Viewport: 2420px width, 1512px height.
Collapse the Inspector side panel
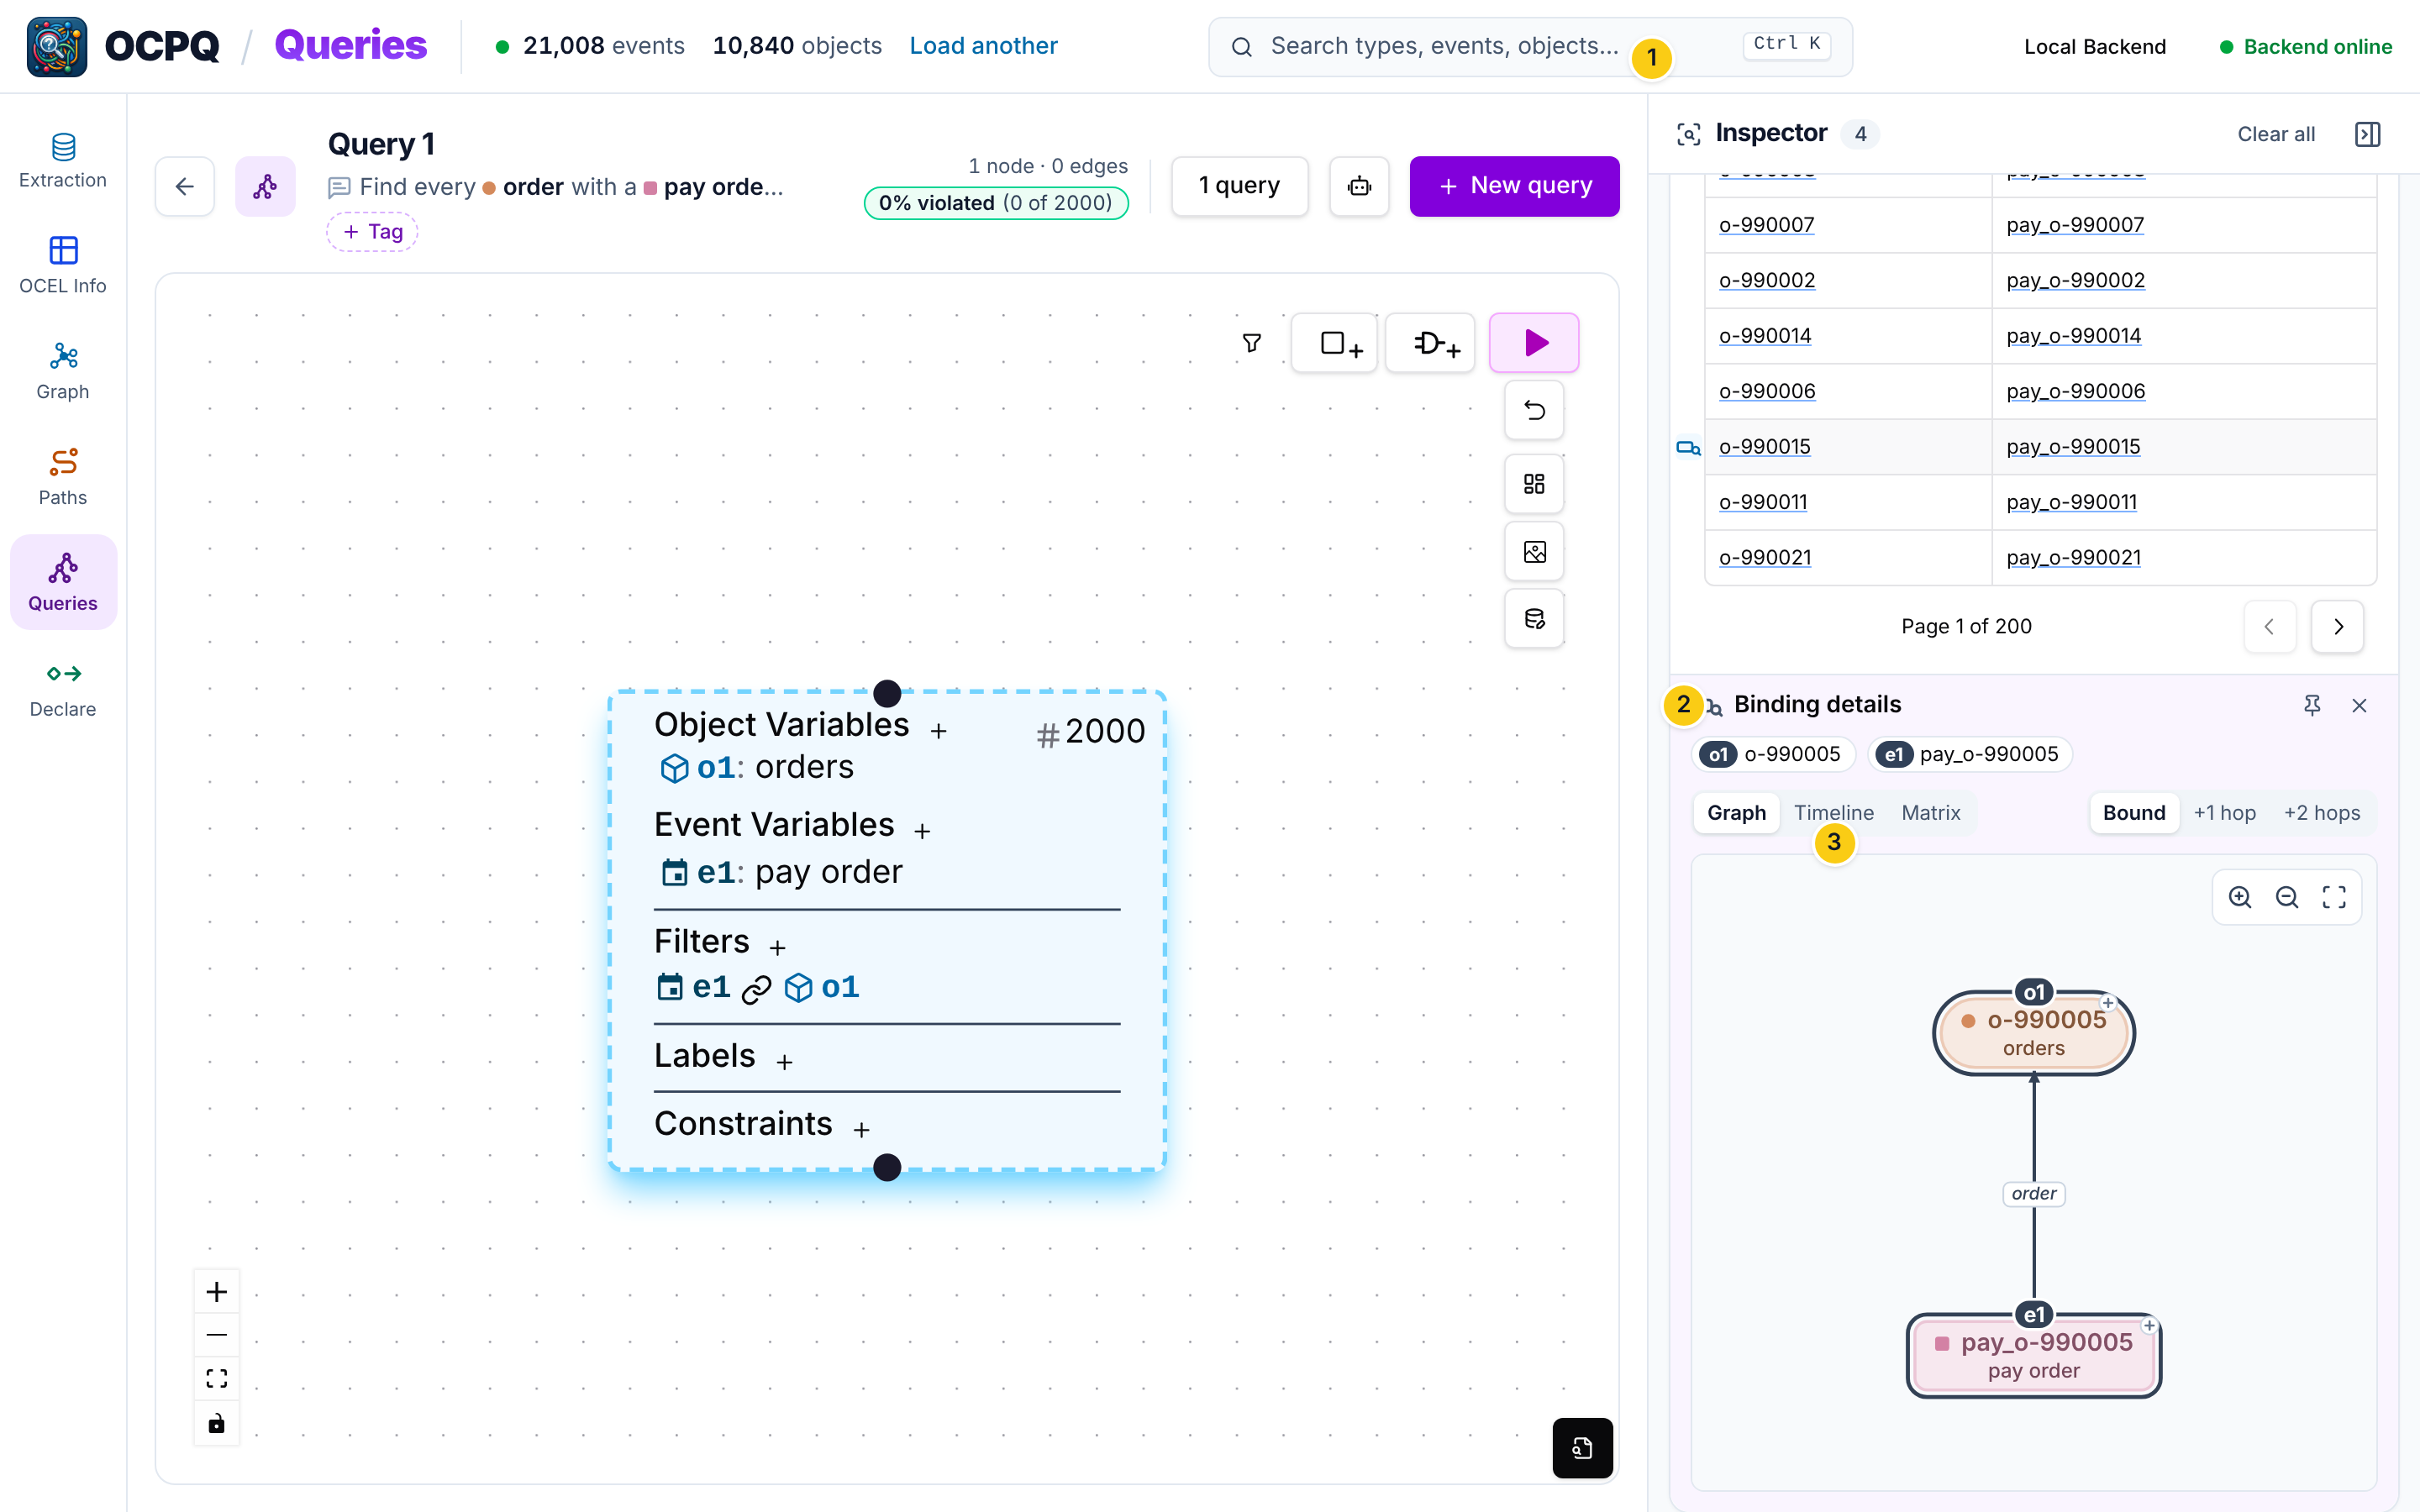point(2367,134)
